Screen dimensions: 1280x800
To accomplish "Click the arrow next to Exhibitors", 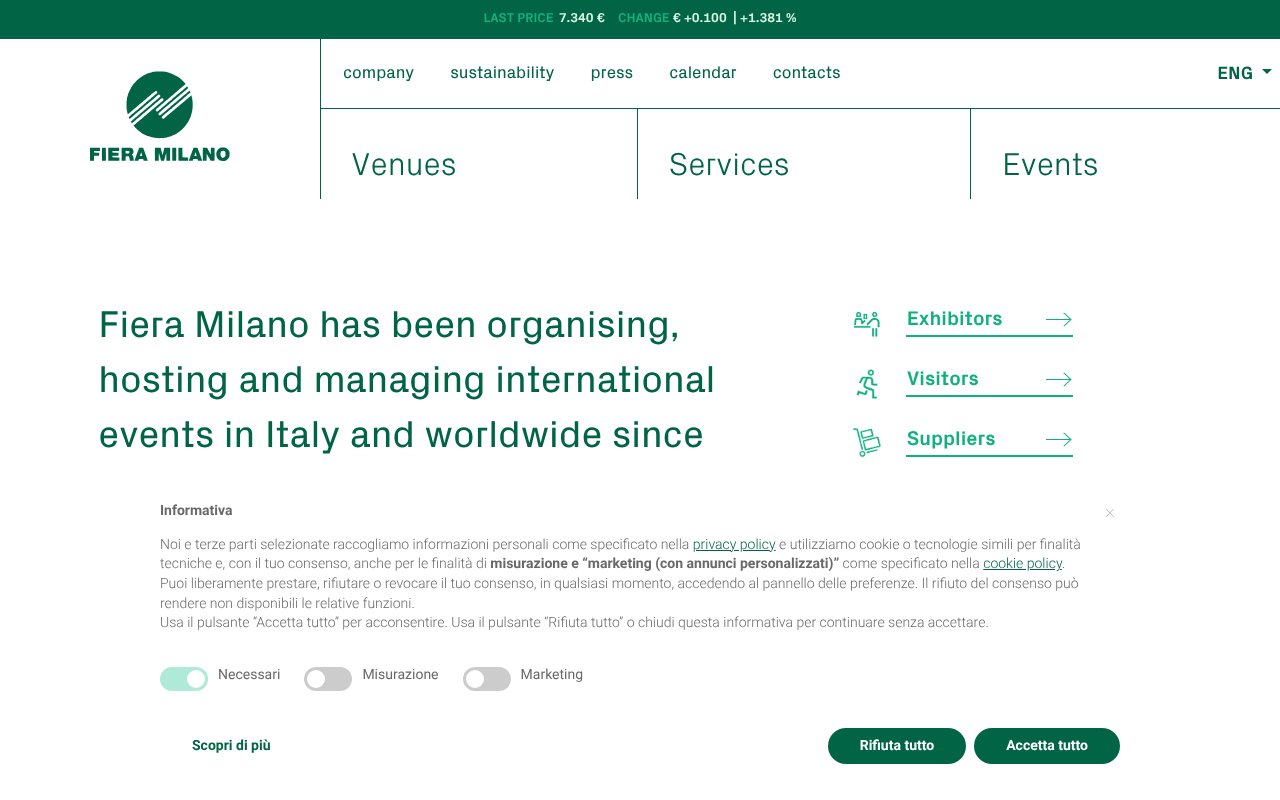I will 1058,320.
